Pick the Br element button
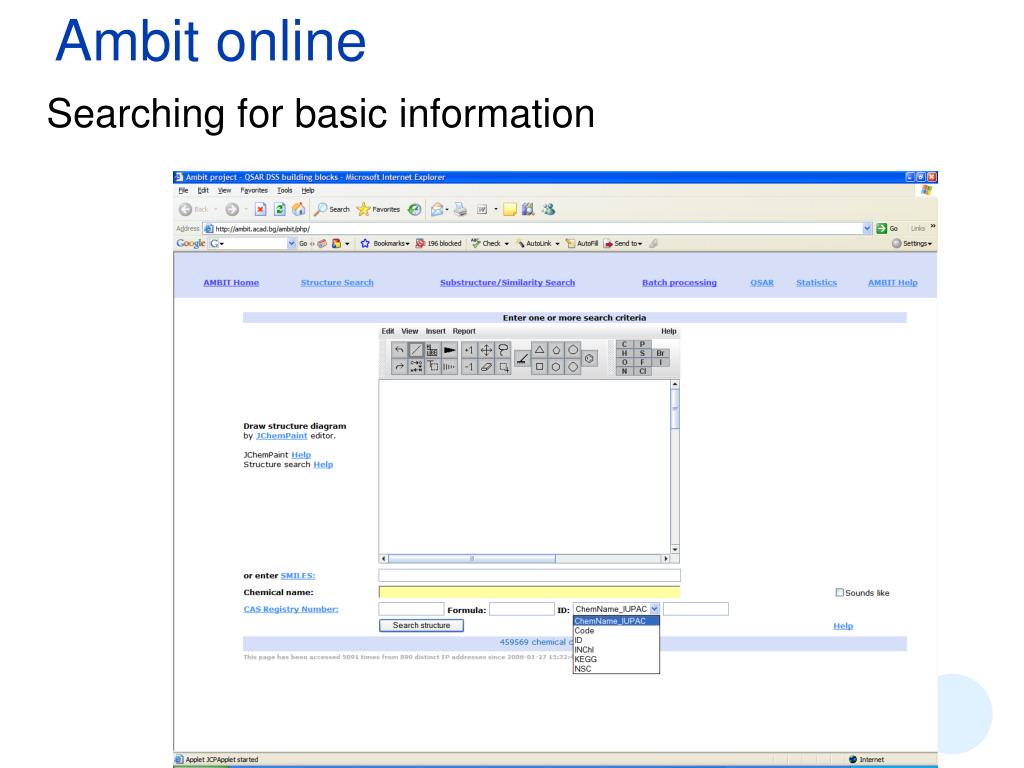Image resolution: width=1024 pixels, height=768 pixels. pyautogui.click(x=660, y=353)
